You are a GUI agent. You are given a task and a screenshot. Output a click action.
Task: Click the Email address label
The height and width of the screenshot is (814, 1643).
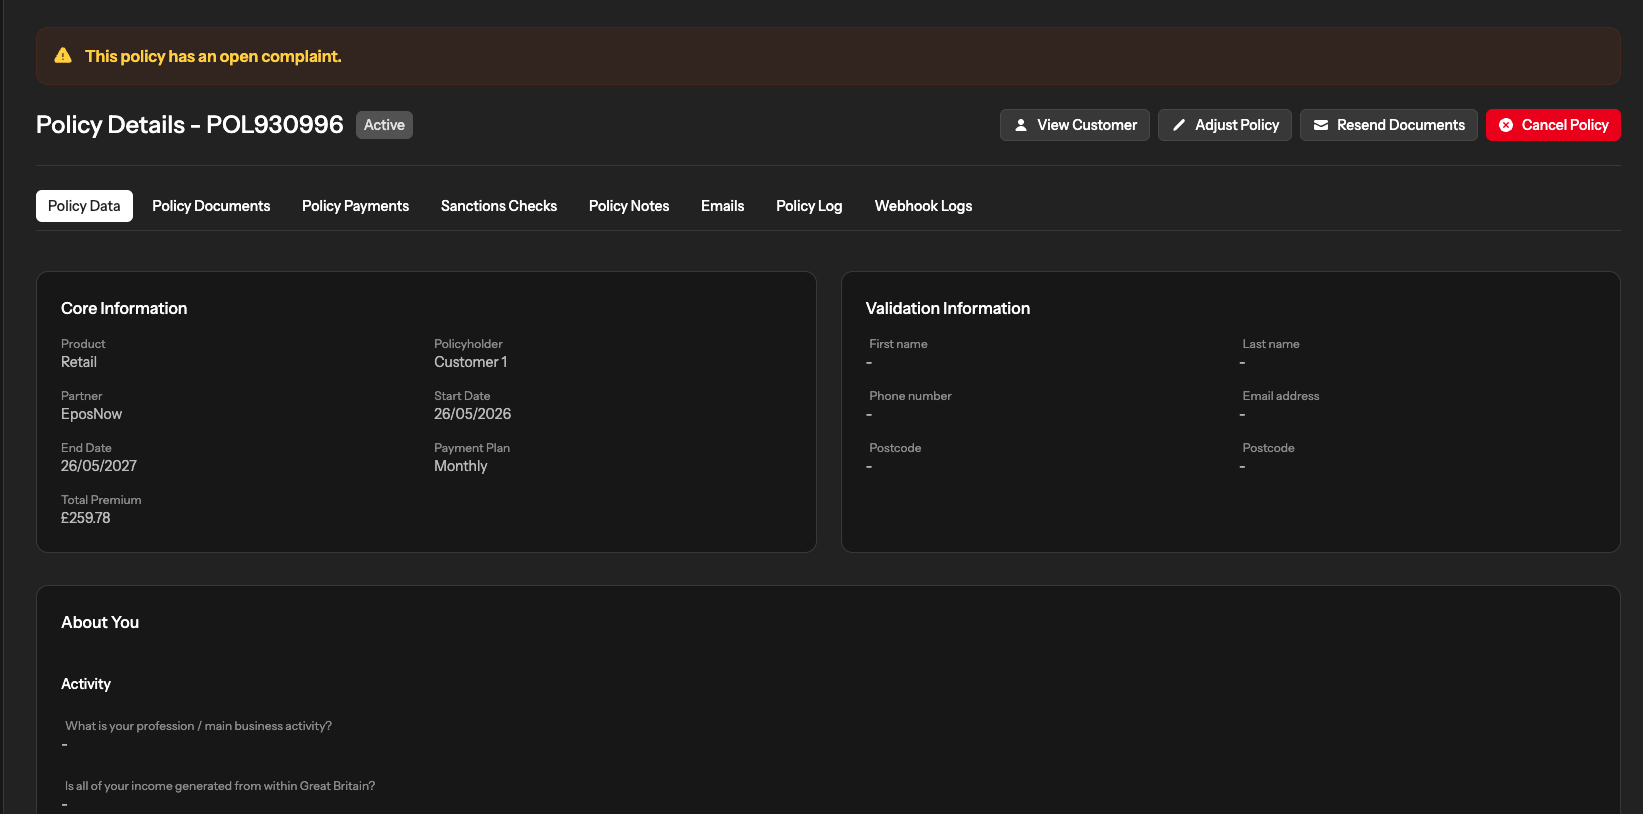point(1281,396)
